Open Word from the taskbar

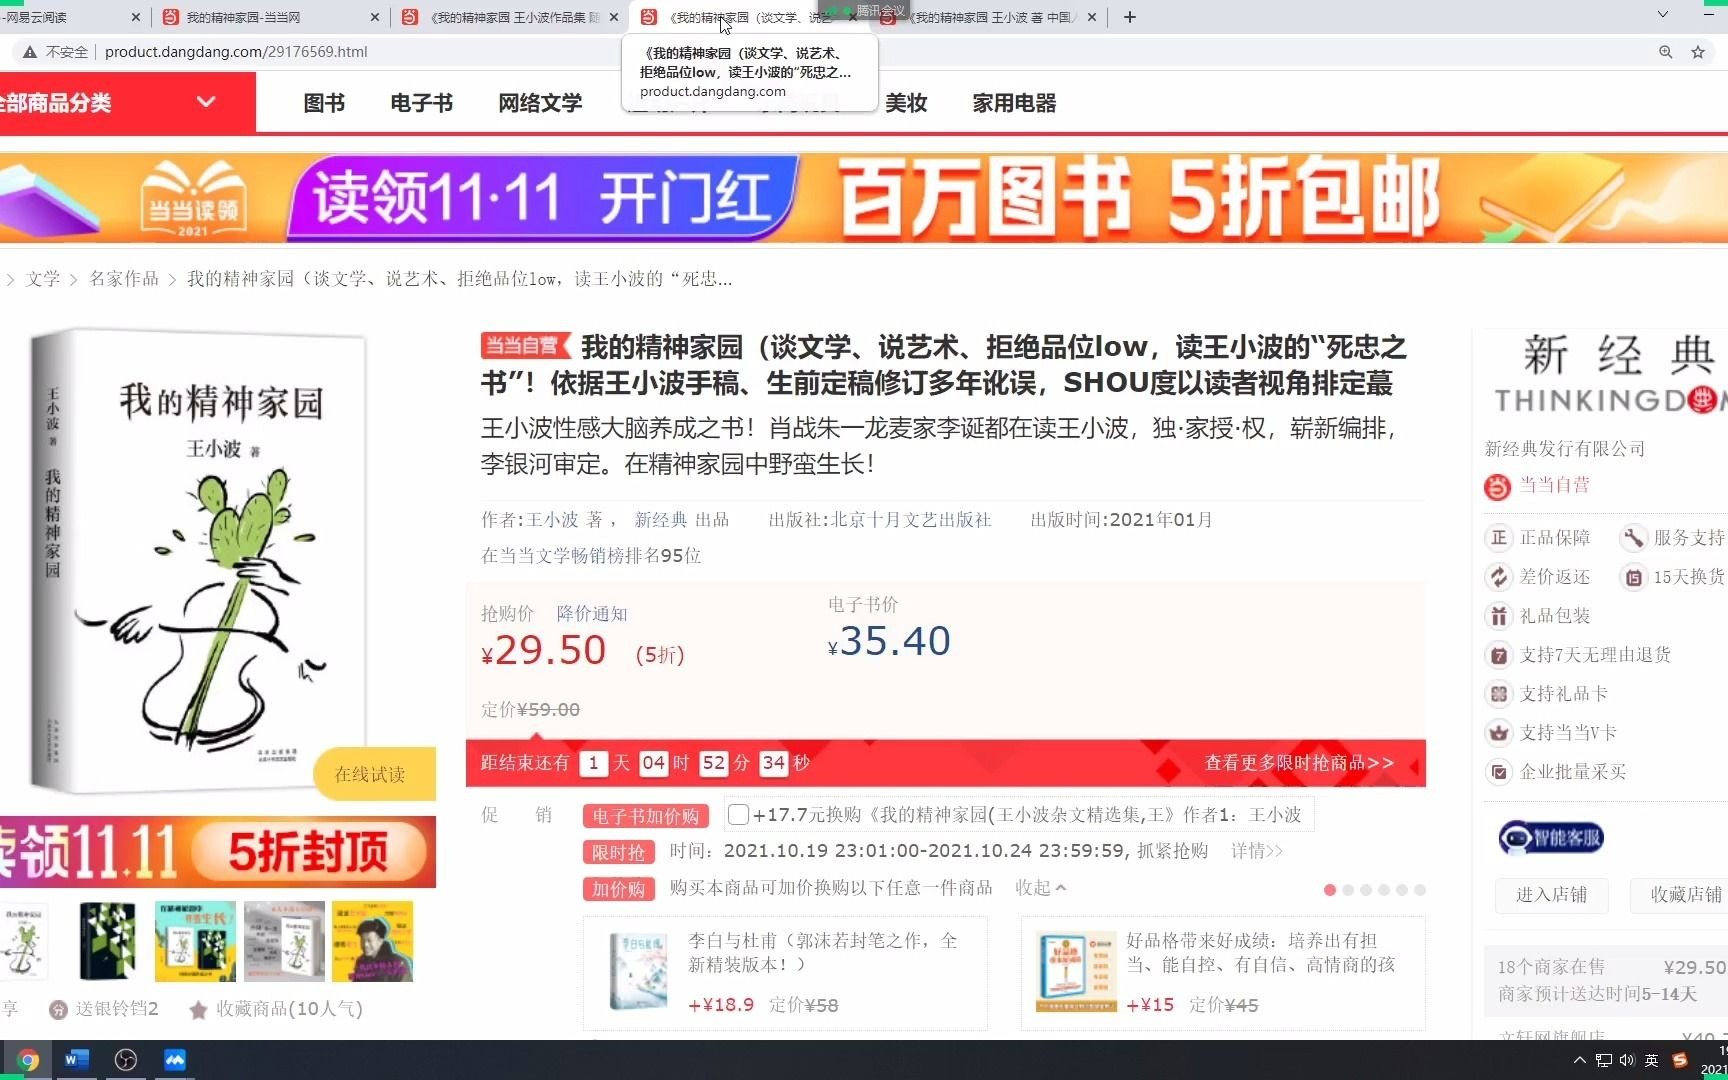click(76, 1060)
